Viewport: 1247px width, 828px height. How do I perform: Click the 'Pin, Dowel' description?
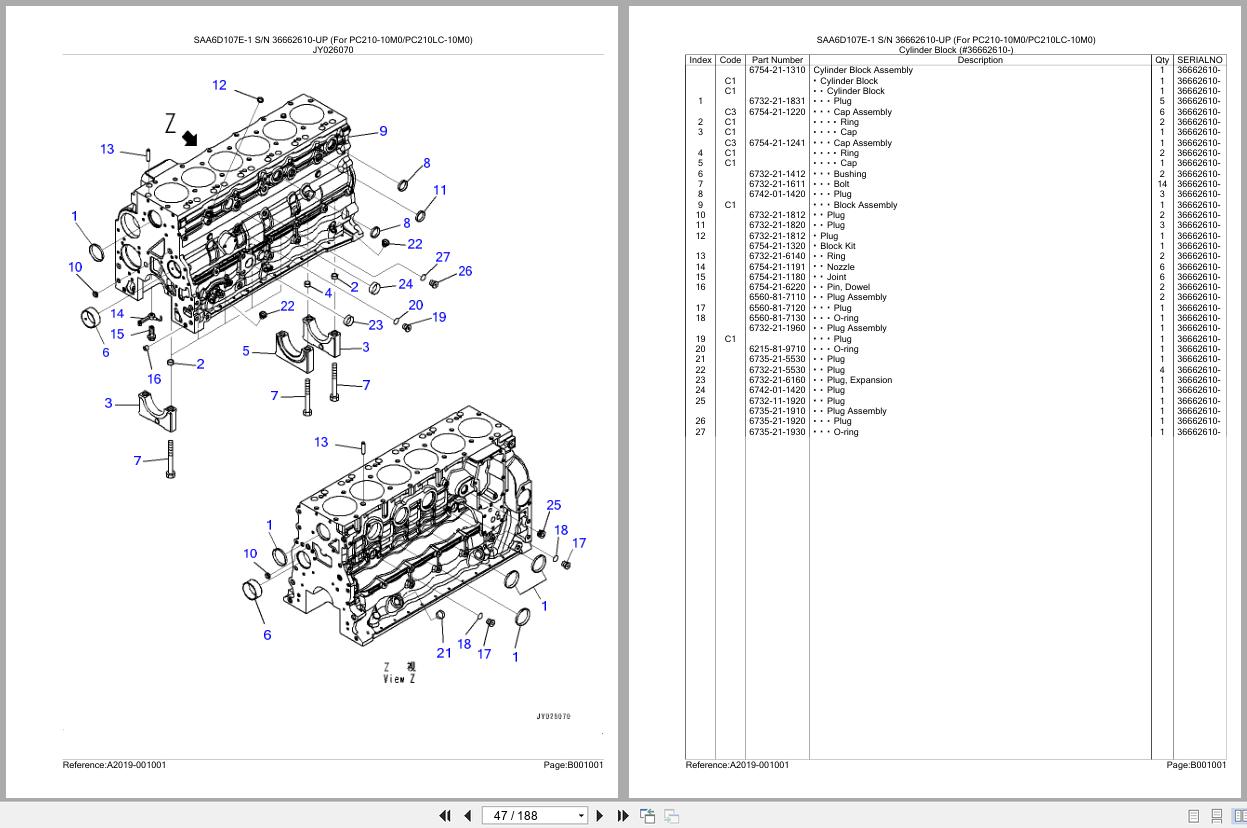coord(848,287)
